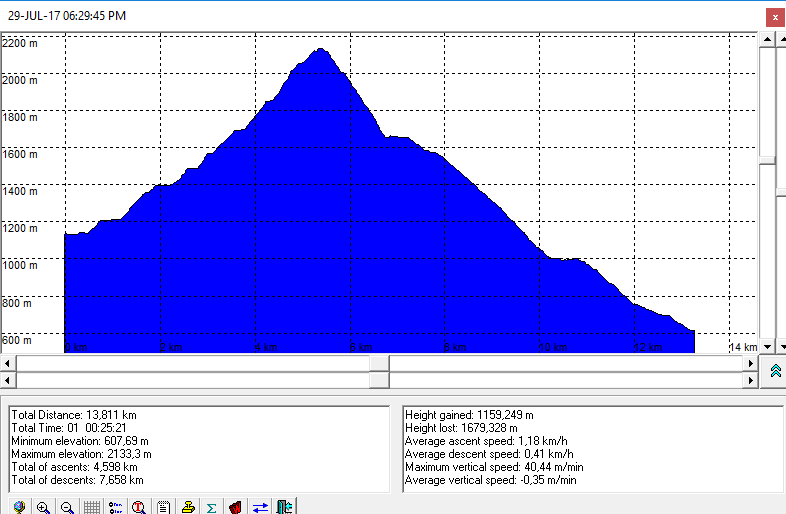Click left arrow of the upper horizontal scrollbar

pyautogui.click(x=8, y=363)
